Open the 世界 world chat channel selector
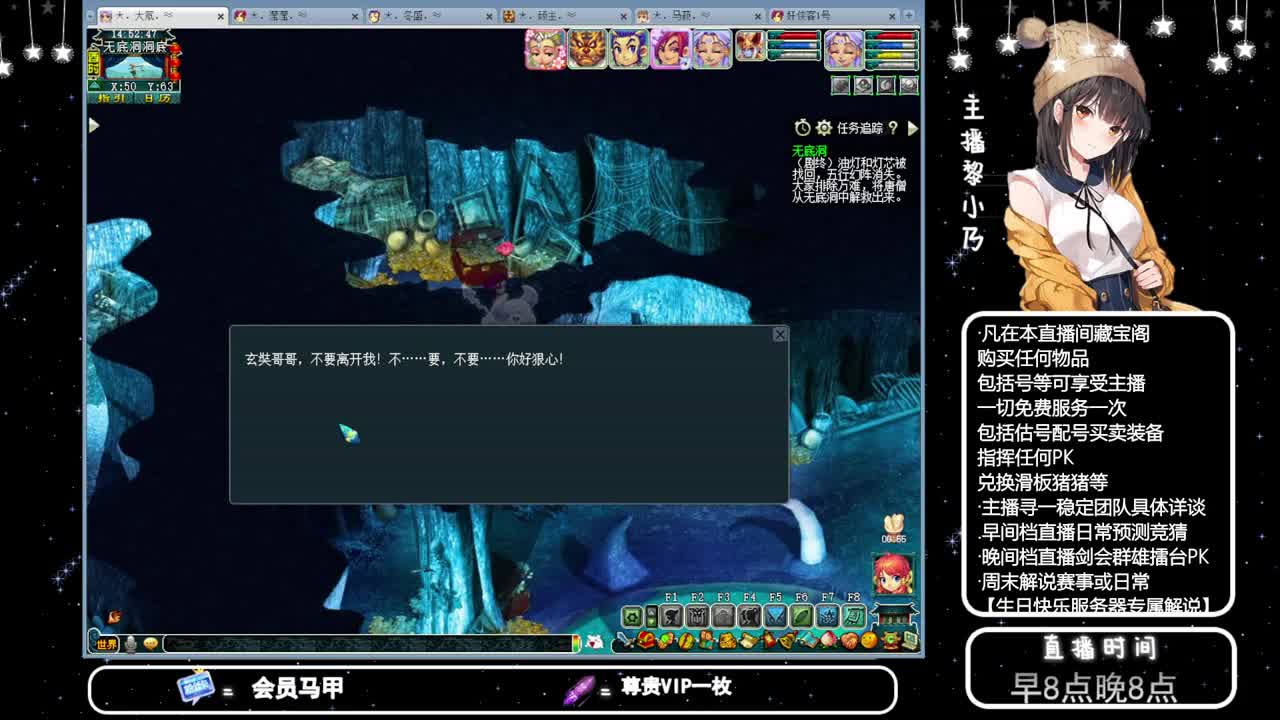Viewport: 1280px width, 720px height. (106, 645)
